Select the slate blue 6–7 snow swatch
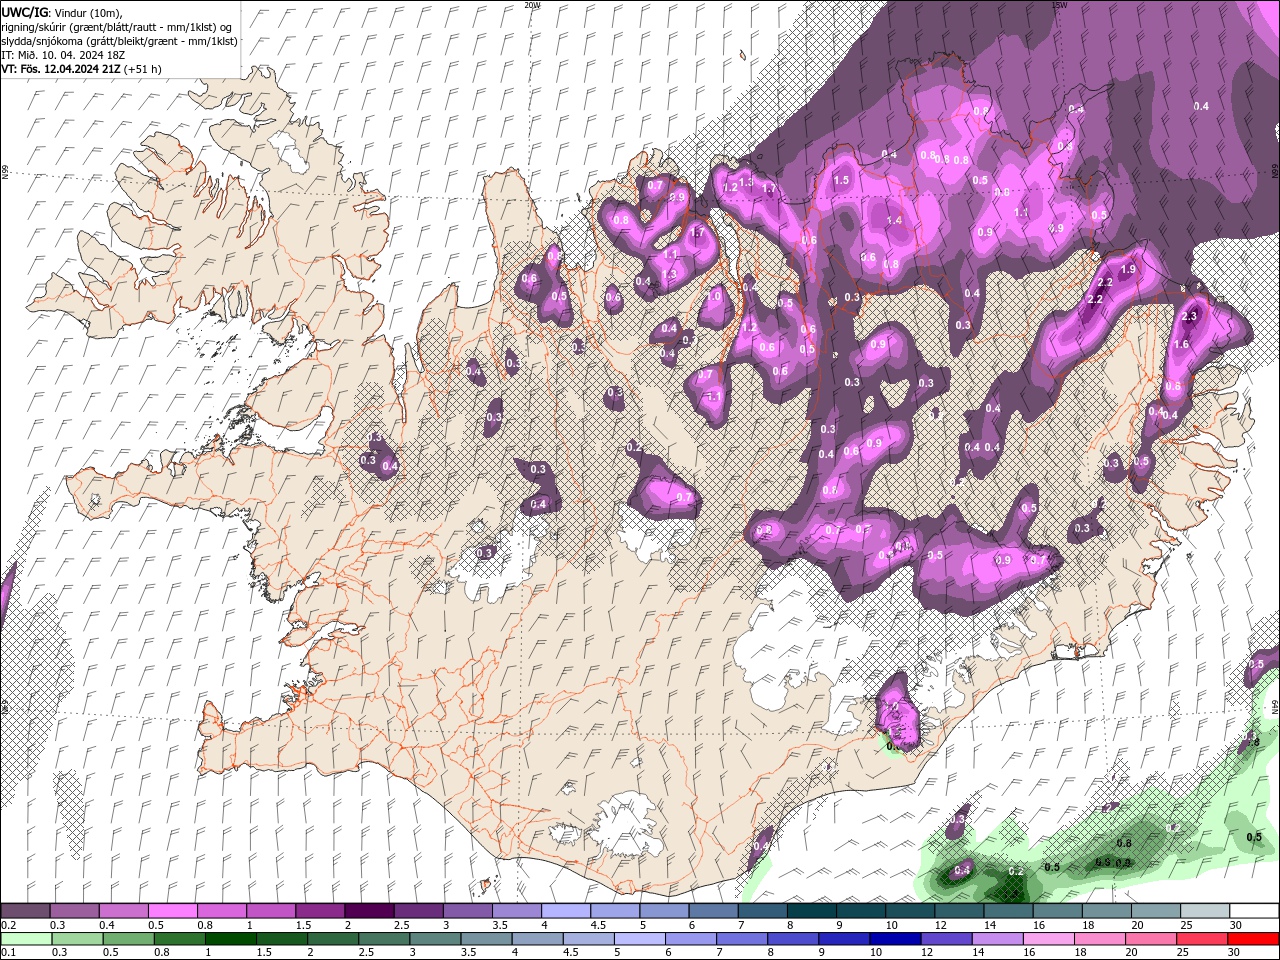The height and width of the screenshot is (960, 1280). coord(713,911)
